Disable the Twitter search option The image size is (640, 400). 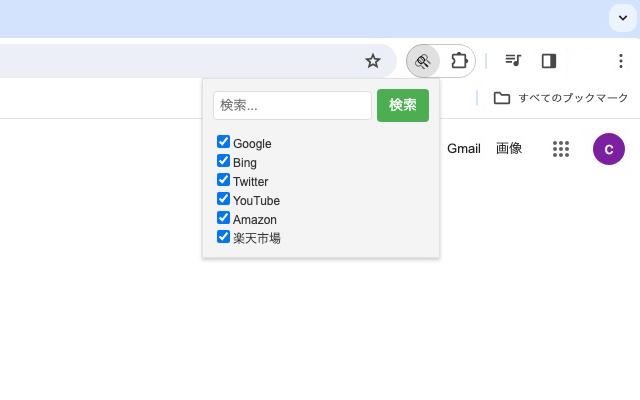pyautogui.click(x=223, y=180)
